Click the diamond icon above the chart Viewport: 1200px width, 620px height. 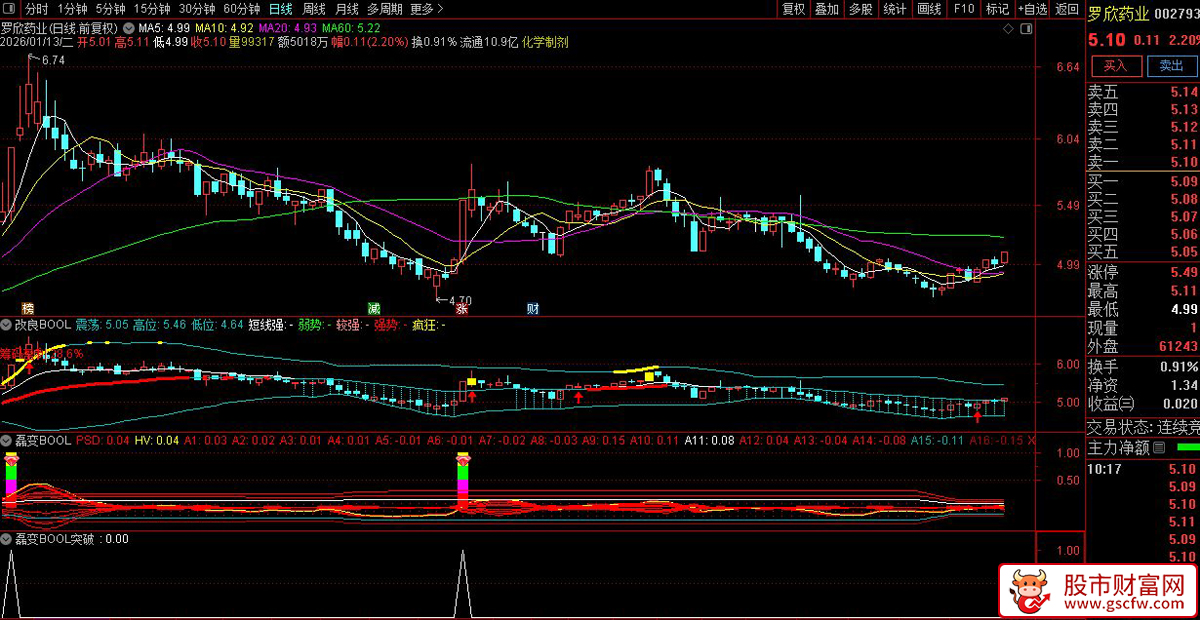1007,29
